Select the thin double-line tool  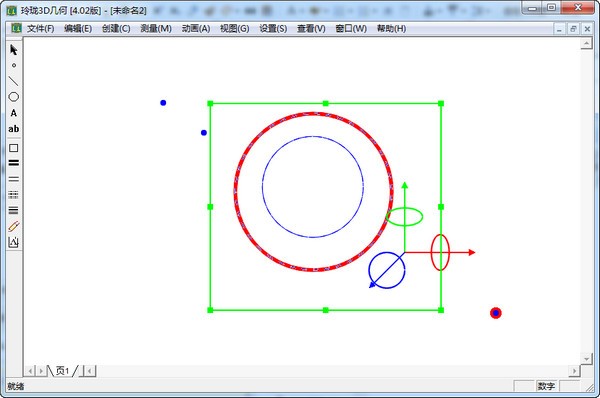tap(14, 179)
